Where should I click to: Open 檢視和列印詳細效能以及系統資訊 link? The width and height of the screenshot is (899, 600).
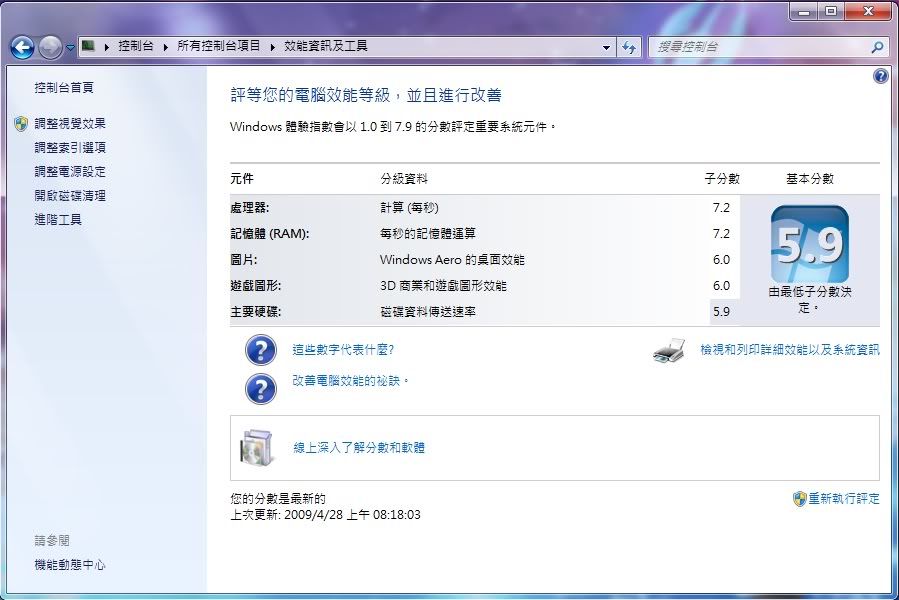point(789,349)
